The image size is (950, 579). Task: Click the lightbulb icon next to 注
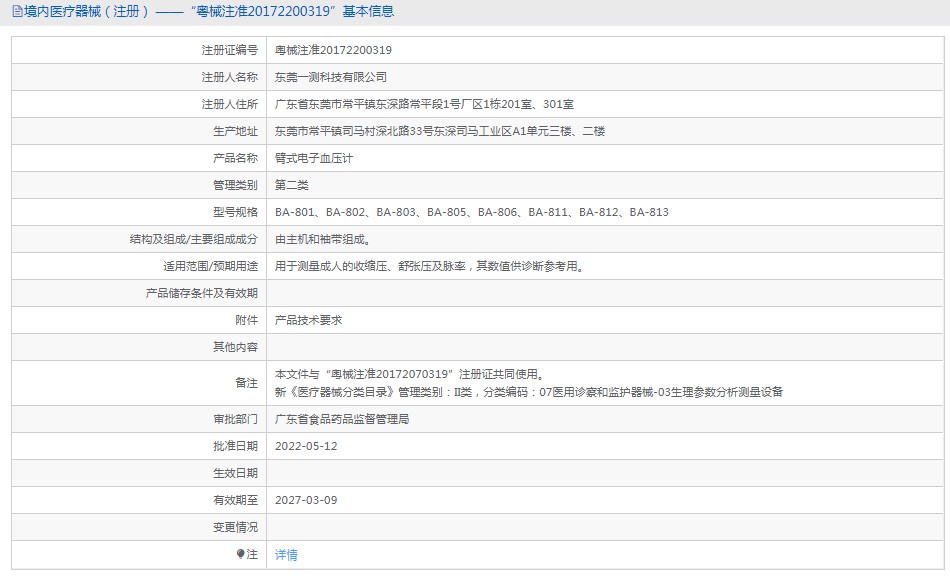pyautogui.click(x=241, y=554)
